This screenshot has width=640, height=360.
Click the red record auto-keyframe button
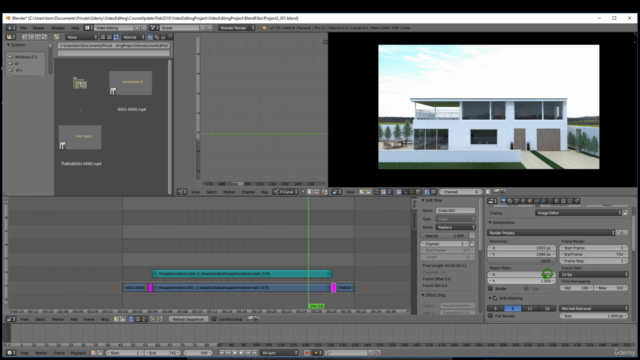click(x=307, y=353)
